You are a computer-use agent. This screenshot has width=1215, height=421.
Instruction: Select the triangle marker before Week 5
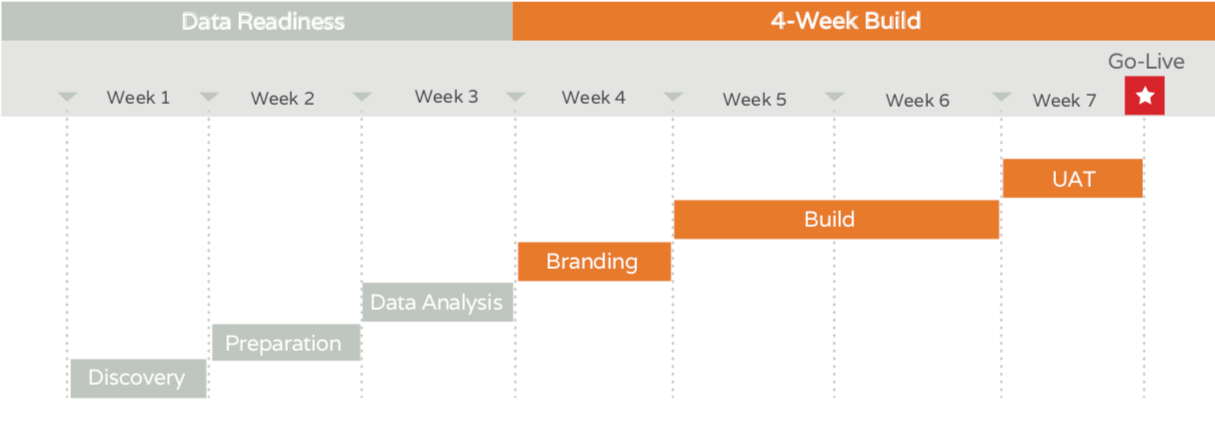tap(674, 97)
